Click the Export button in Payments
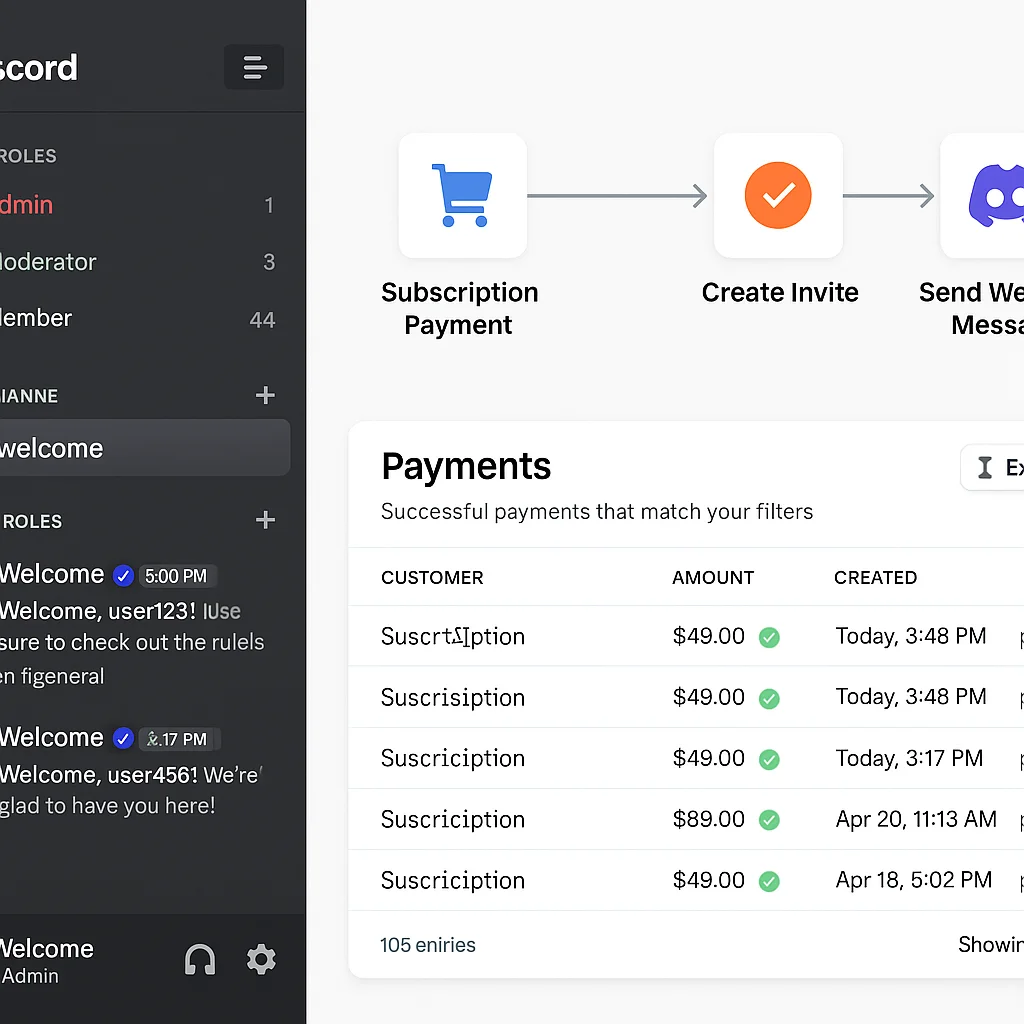The image size is (1024, 1024). [993, 468]
